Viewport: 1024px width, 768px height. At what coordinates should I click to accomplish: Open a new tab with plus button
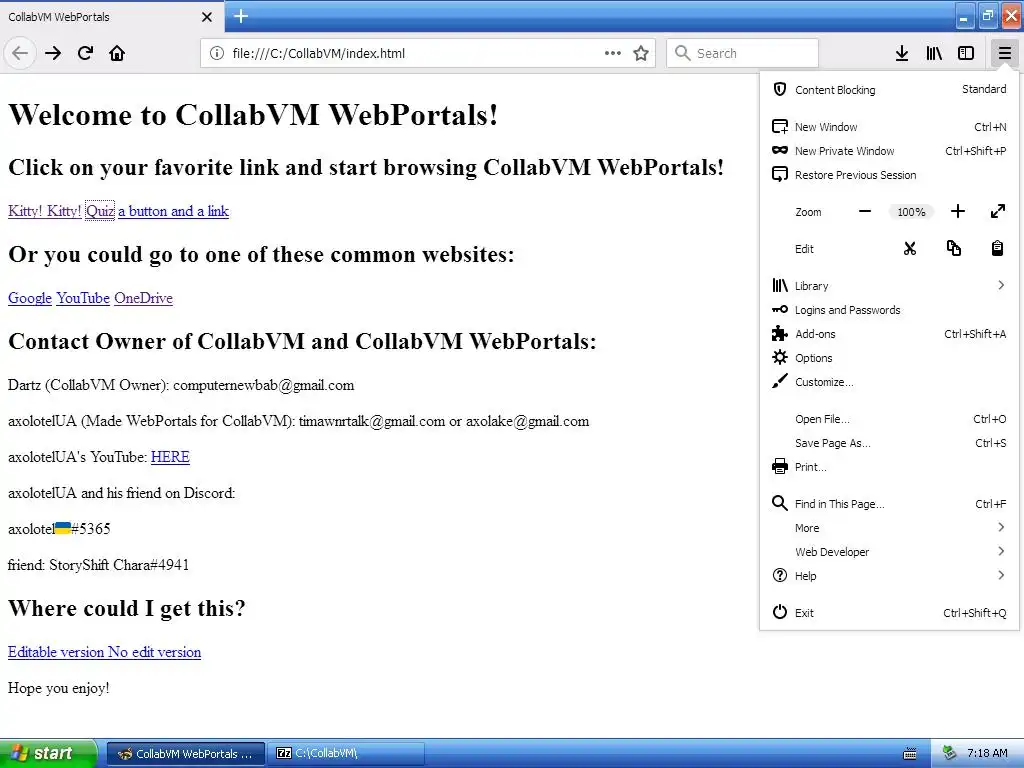pyautogui.click(x=240, y=16)
